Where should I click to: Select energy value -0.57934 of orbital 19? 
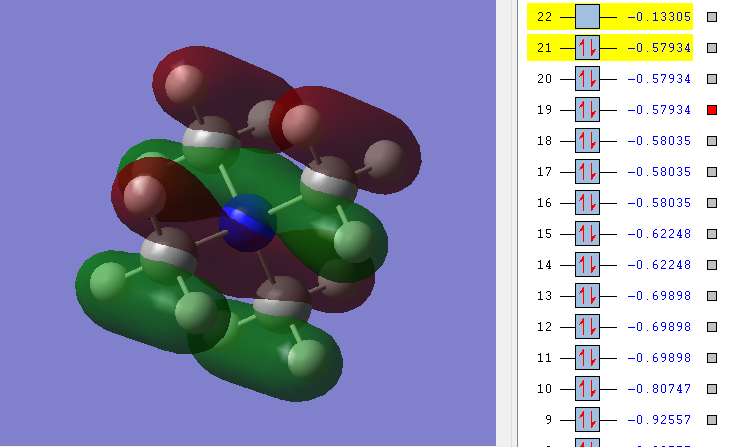[659, 110]
